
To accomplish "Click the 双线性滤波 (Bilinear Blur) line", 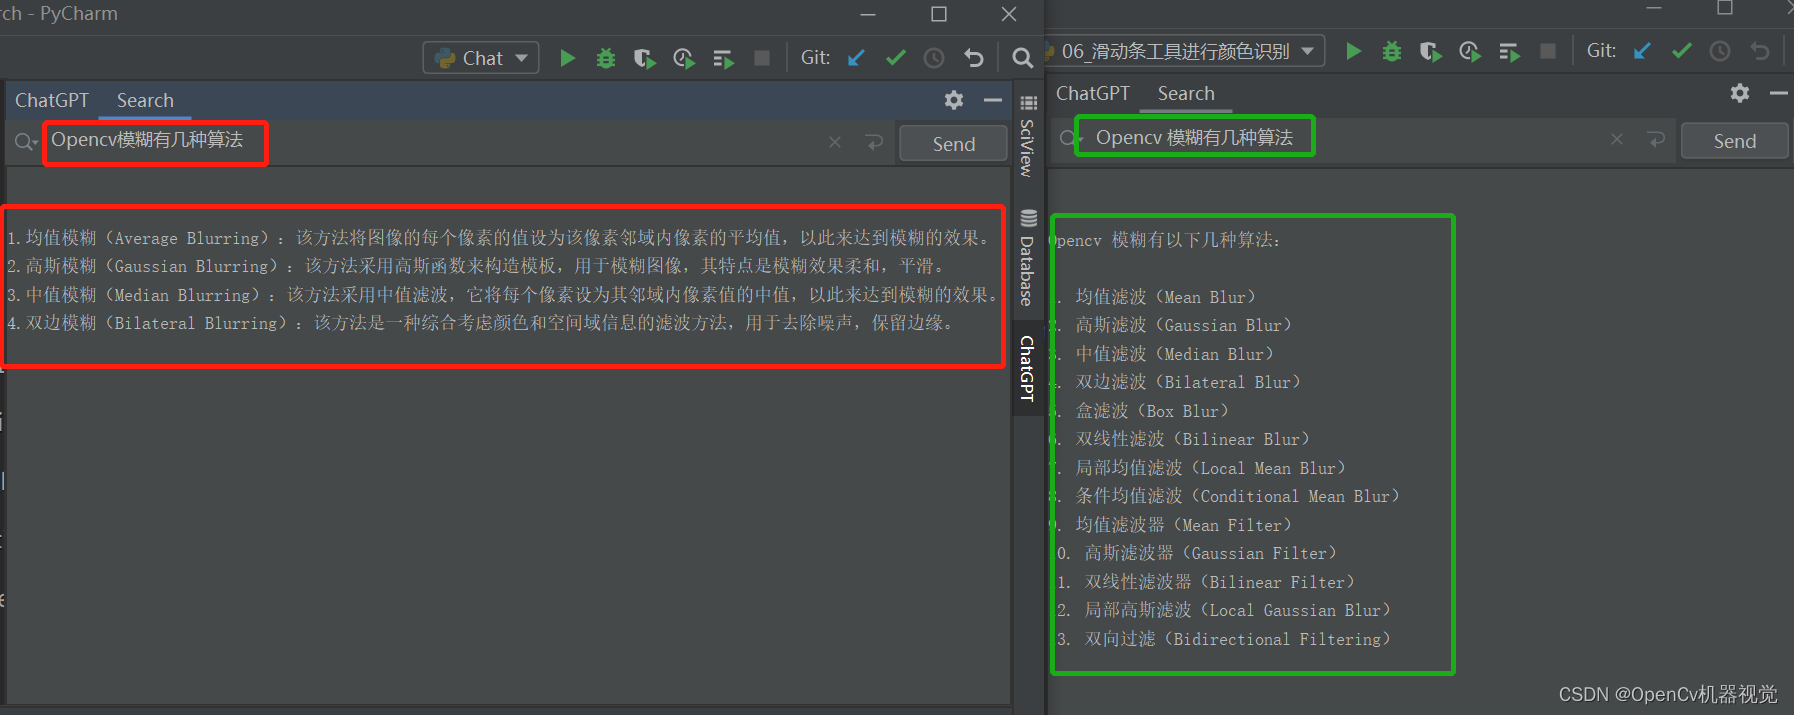I will [x=1184, y=439].
